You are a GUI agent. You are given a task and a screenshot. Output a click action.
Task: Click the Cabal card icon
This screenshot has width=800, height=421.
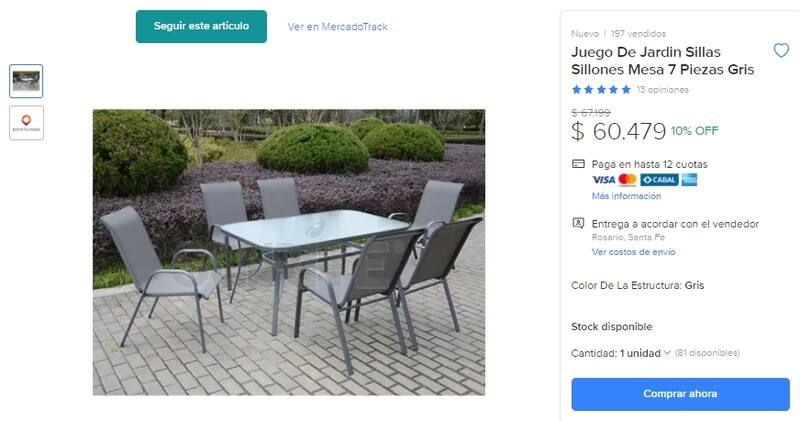[x=659, y=180]
